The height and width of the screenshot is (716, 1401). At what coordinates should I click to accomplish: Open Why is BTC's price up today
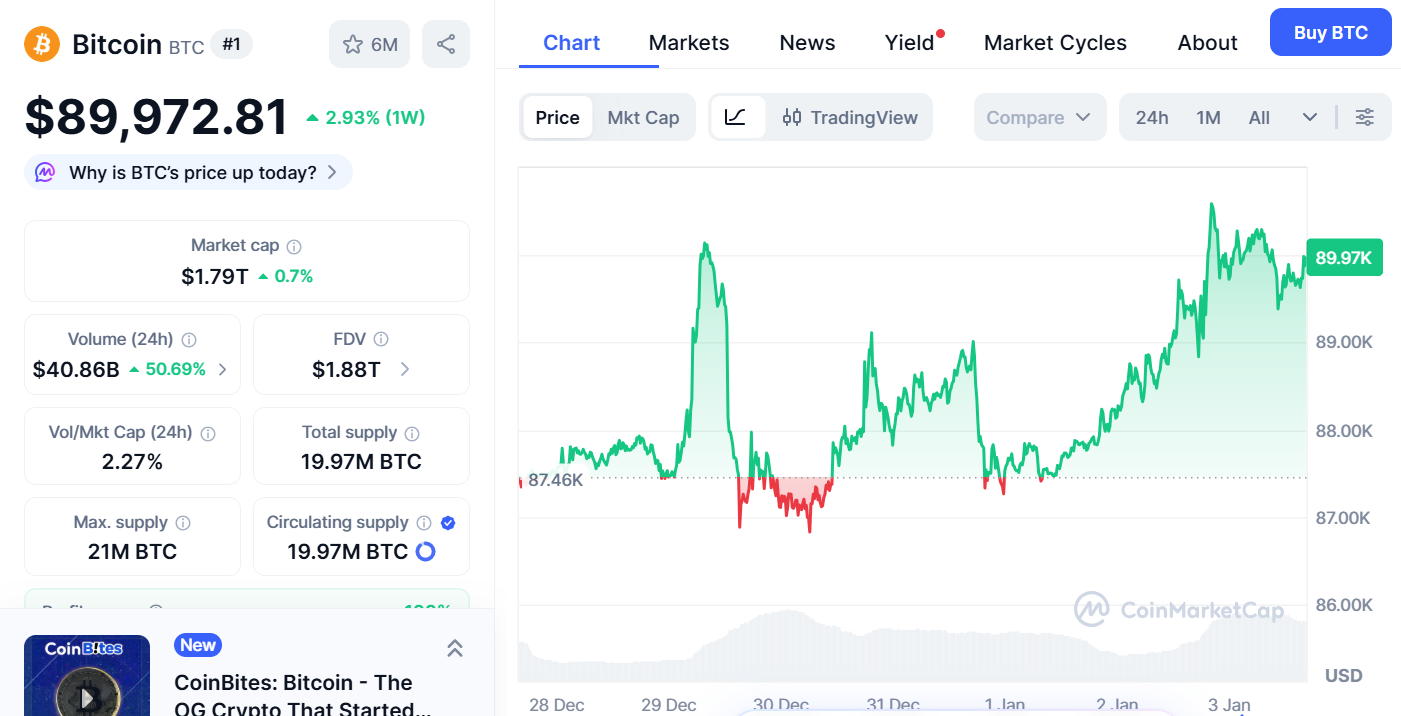[x=189, y=172]
